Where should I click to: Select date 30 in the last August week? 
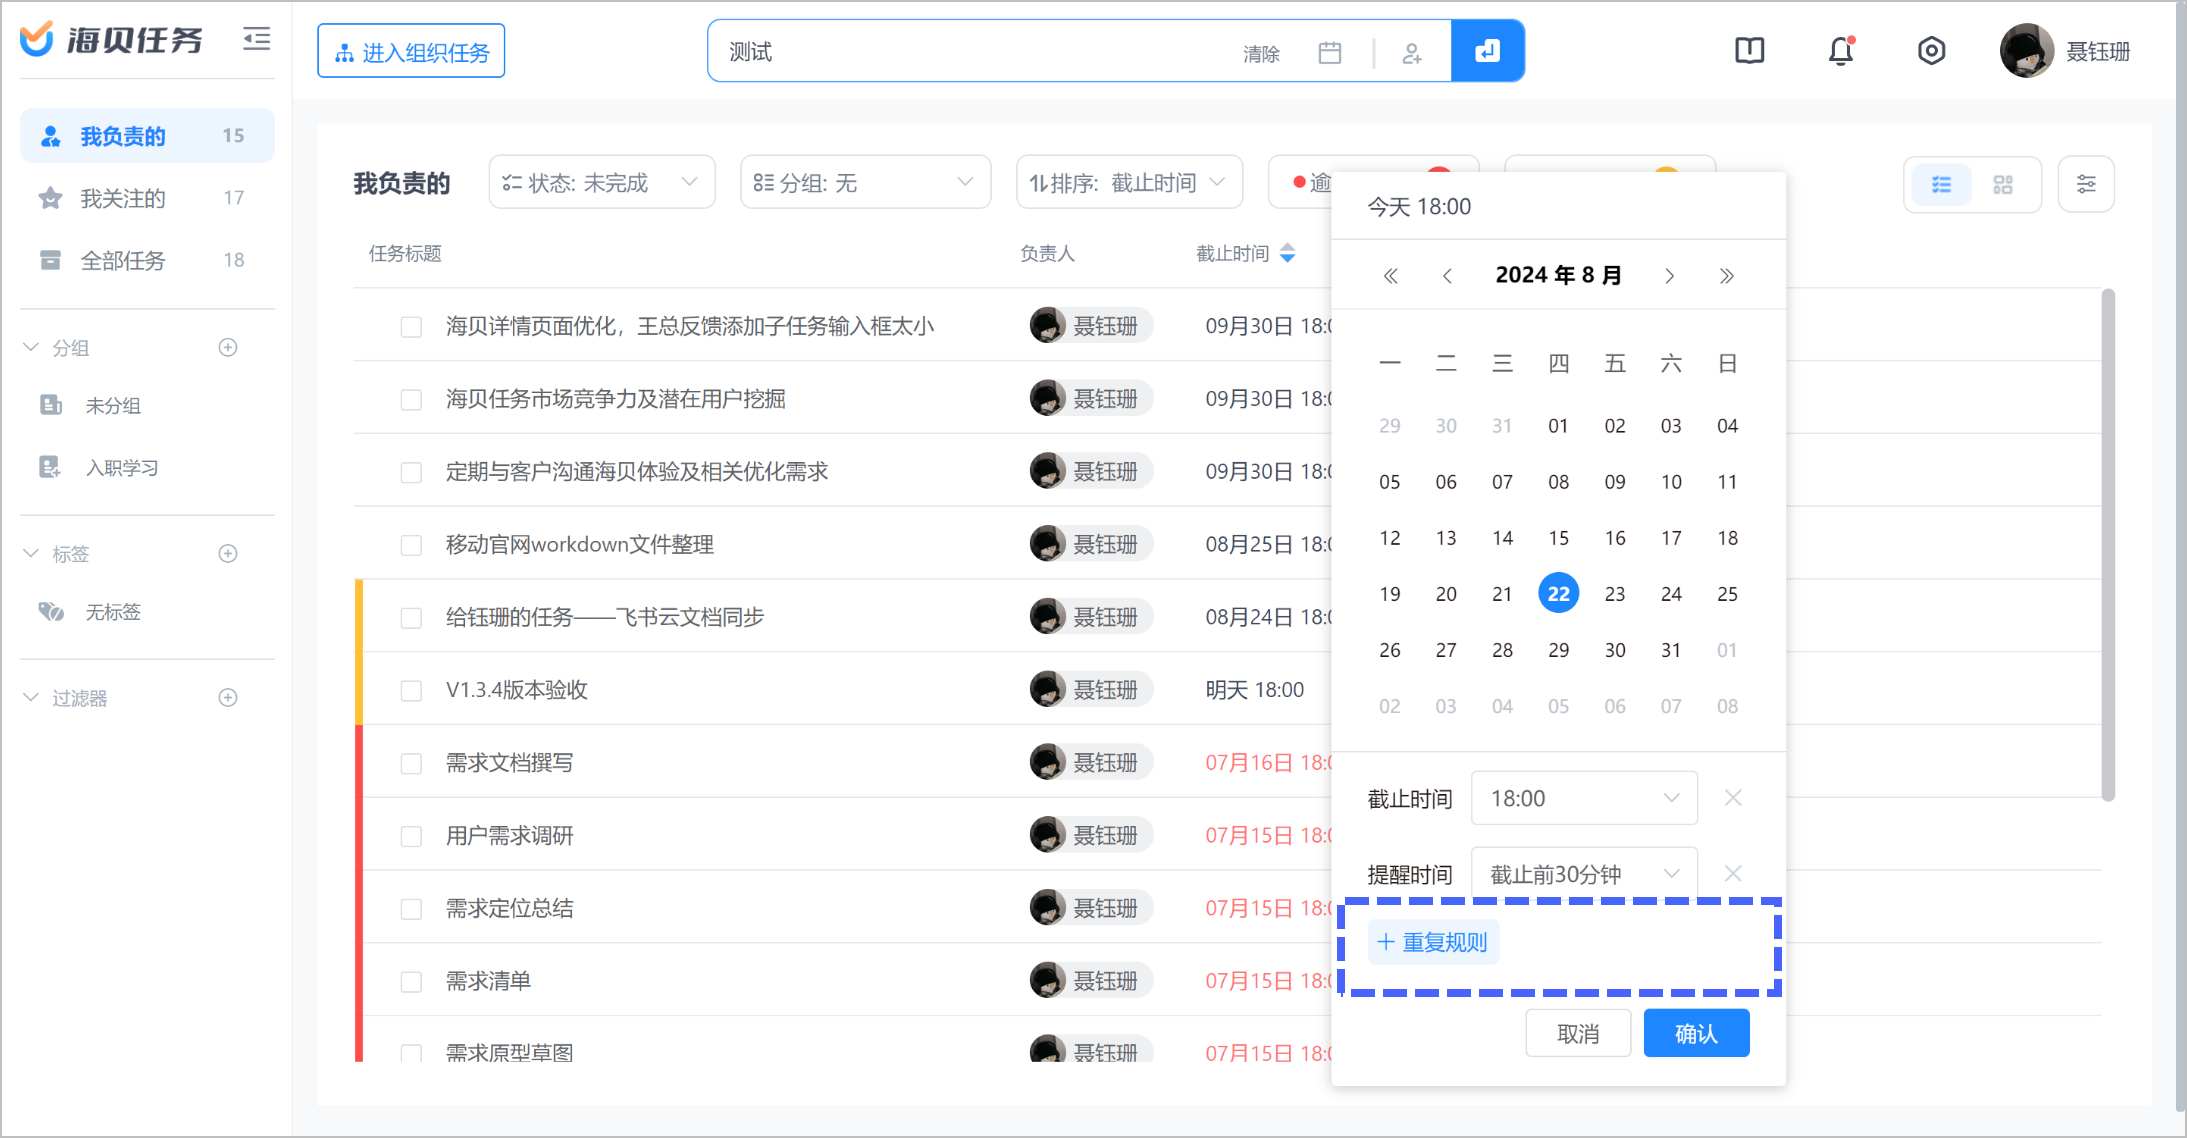[1615, 650]
